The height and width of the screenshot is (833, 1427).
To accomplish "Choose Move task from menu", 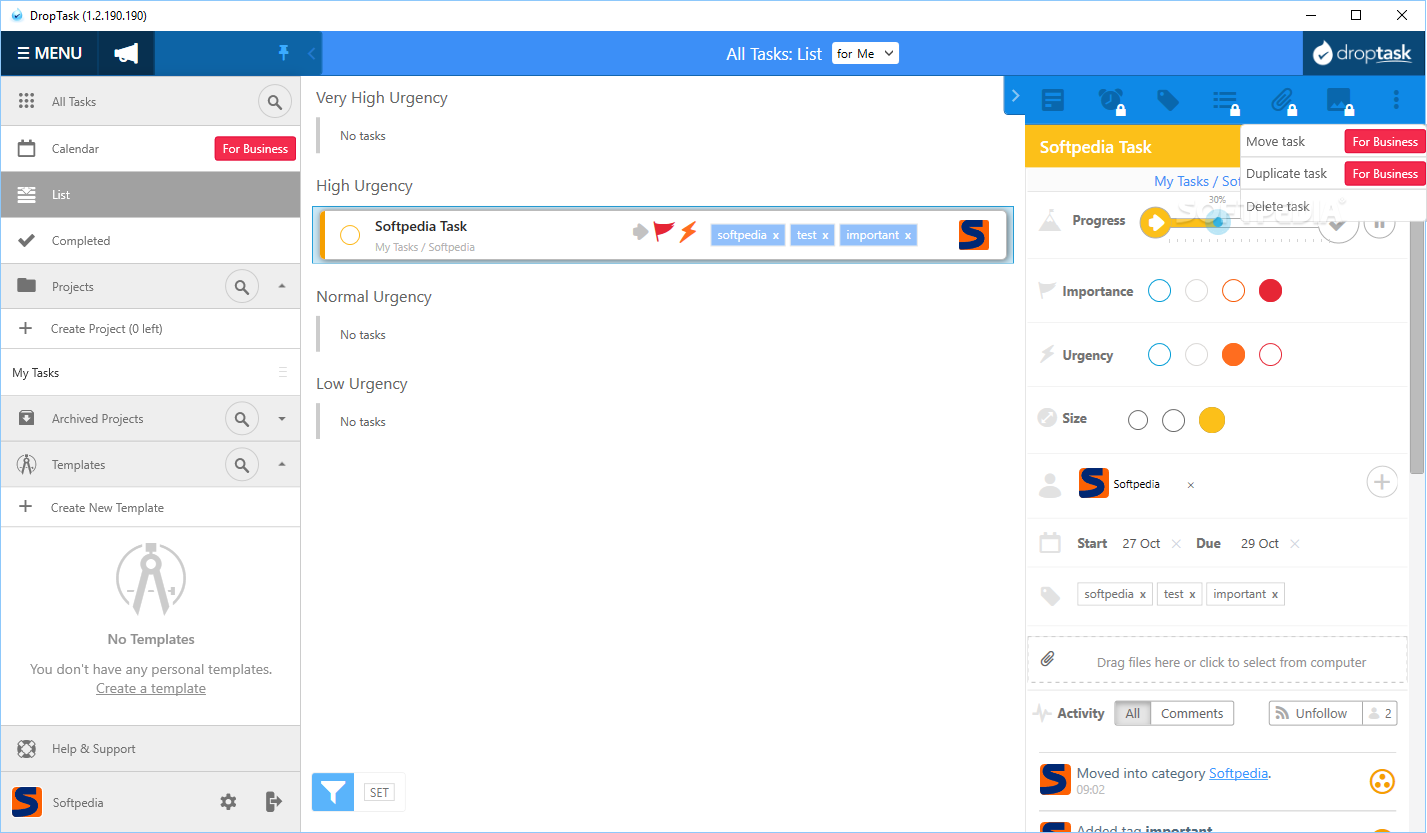I will (1276, 142).
